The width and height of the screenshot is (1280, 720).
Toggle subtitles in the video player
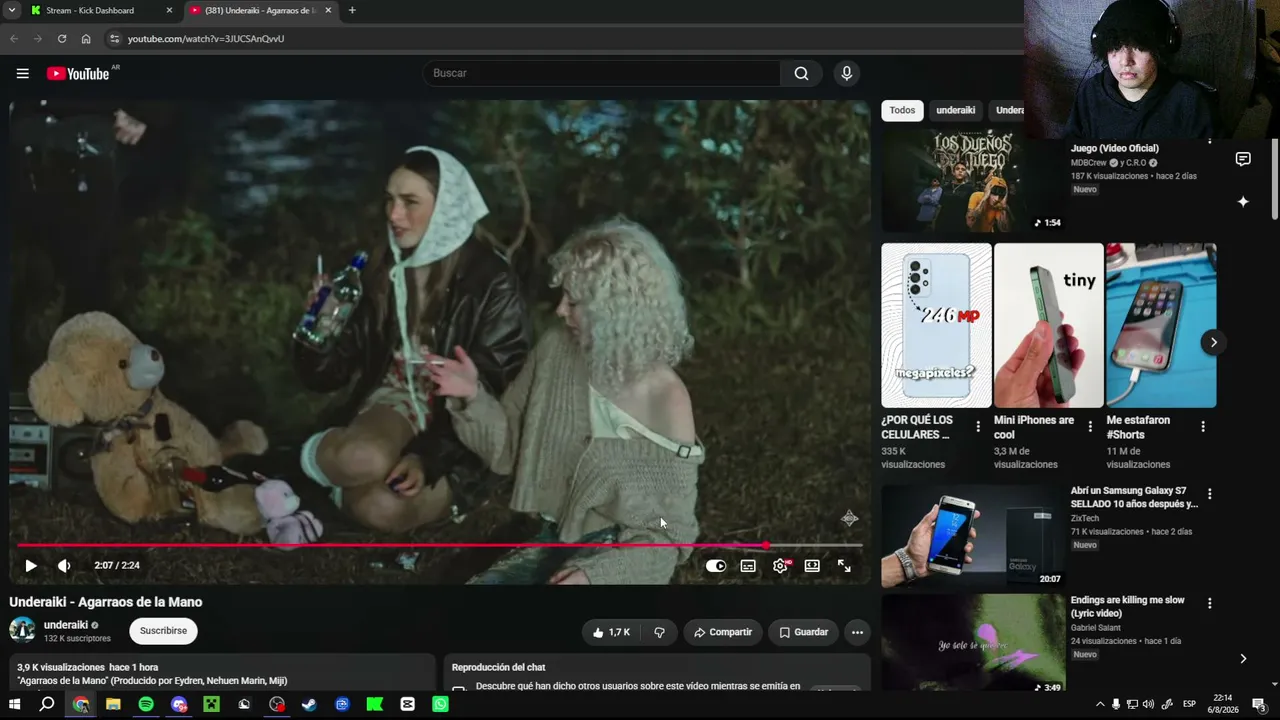click(748, 566)
